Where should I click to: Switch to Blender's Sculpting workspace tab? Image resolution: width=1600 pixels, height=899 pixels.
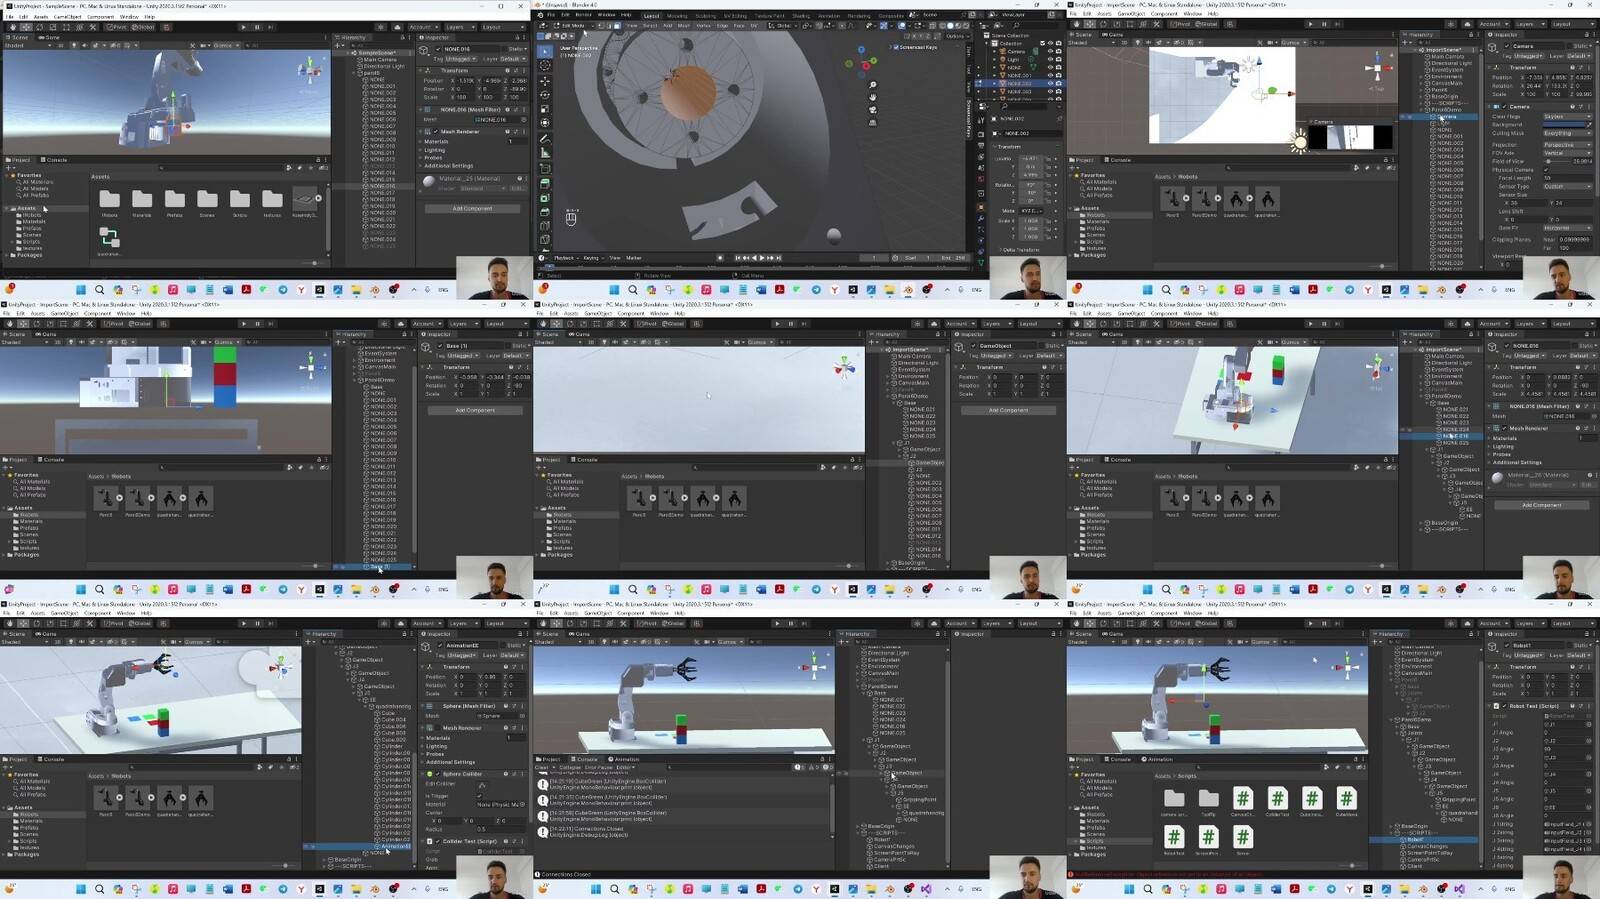[x=706, y=16]
